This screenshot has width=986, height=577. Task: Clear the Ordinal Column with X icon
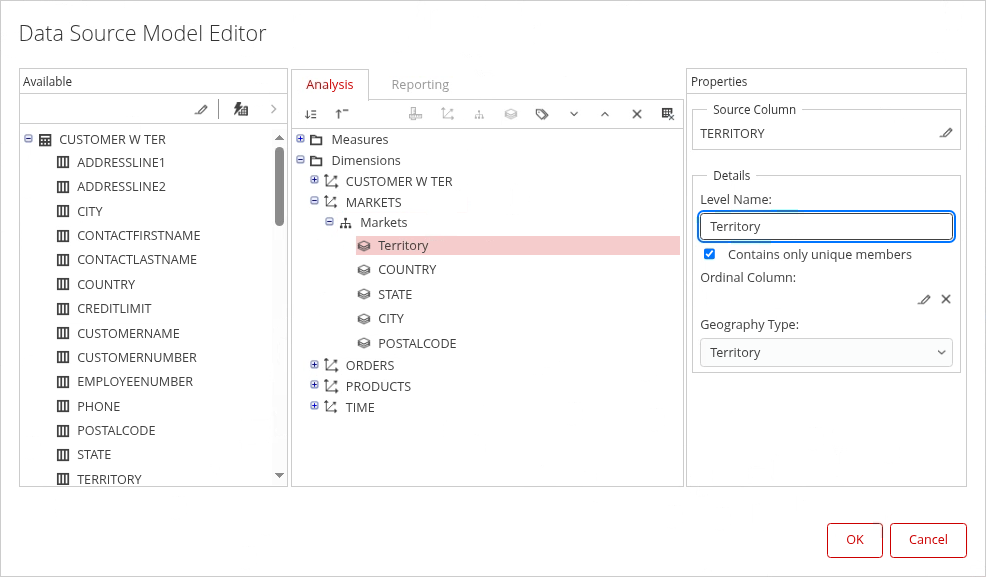coord(946,299)
